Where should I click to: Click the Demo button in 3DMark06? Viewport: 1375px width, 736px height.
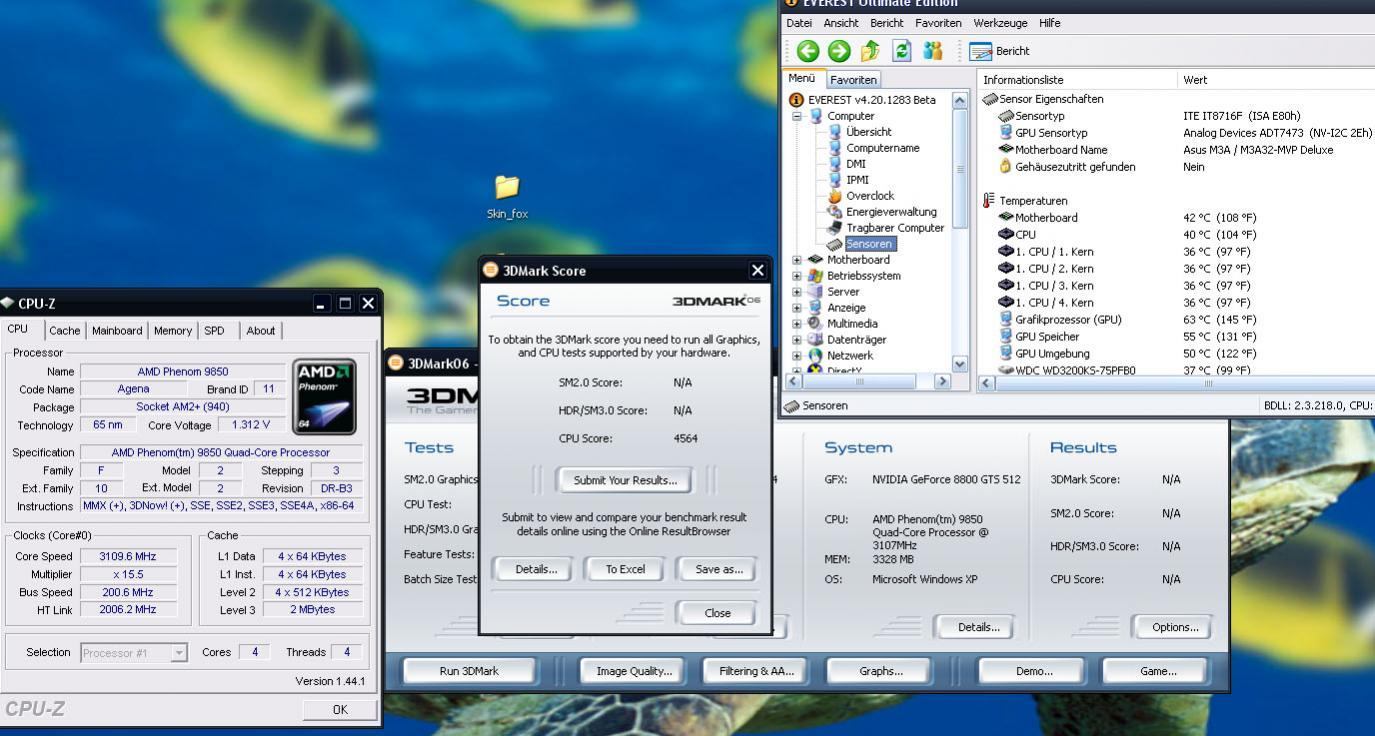(x=1034, y=671)
